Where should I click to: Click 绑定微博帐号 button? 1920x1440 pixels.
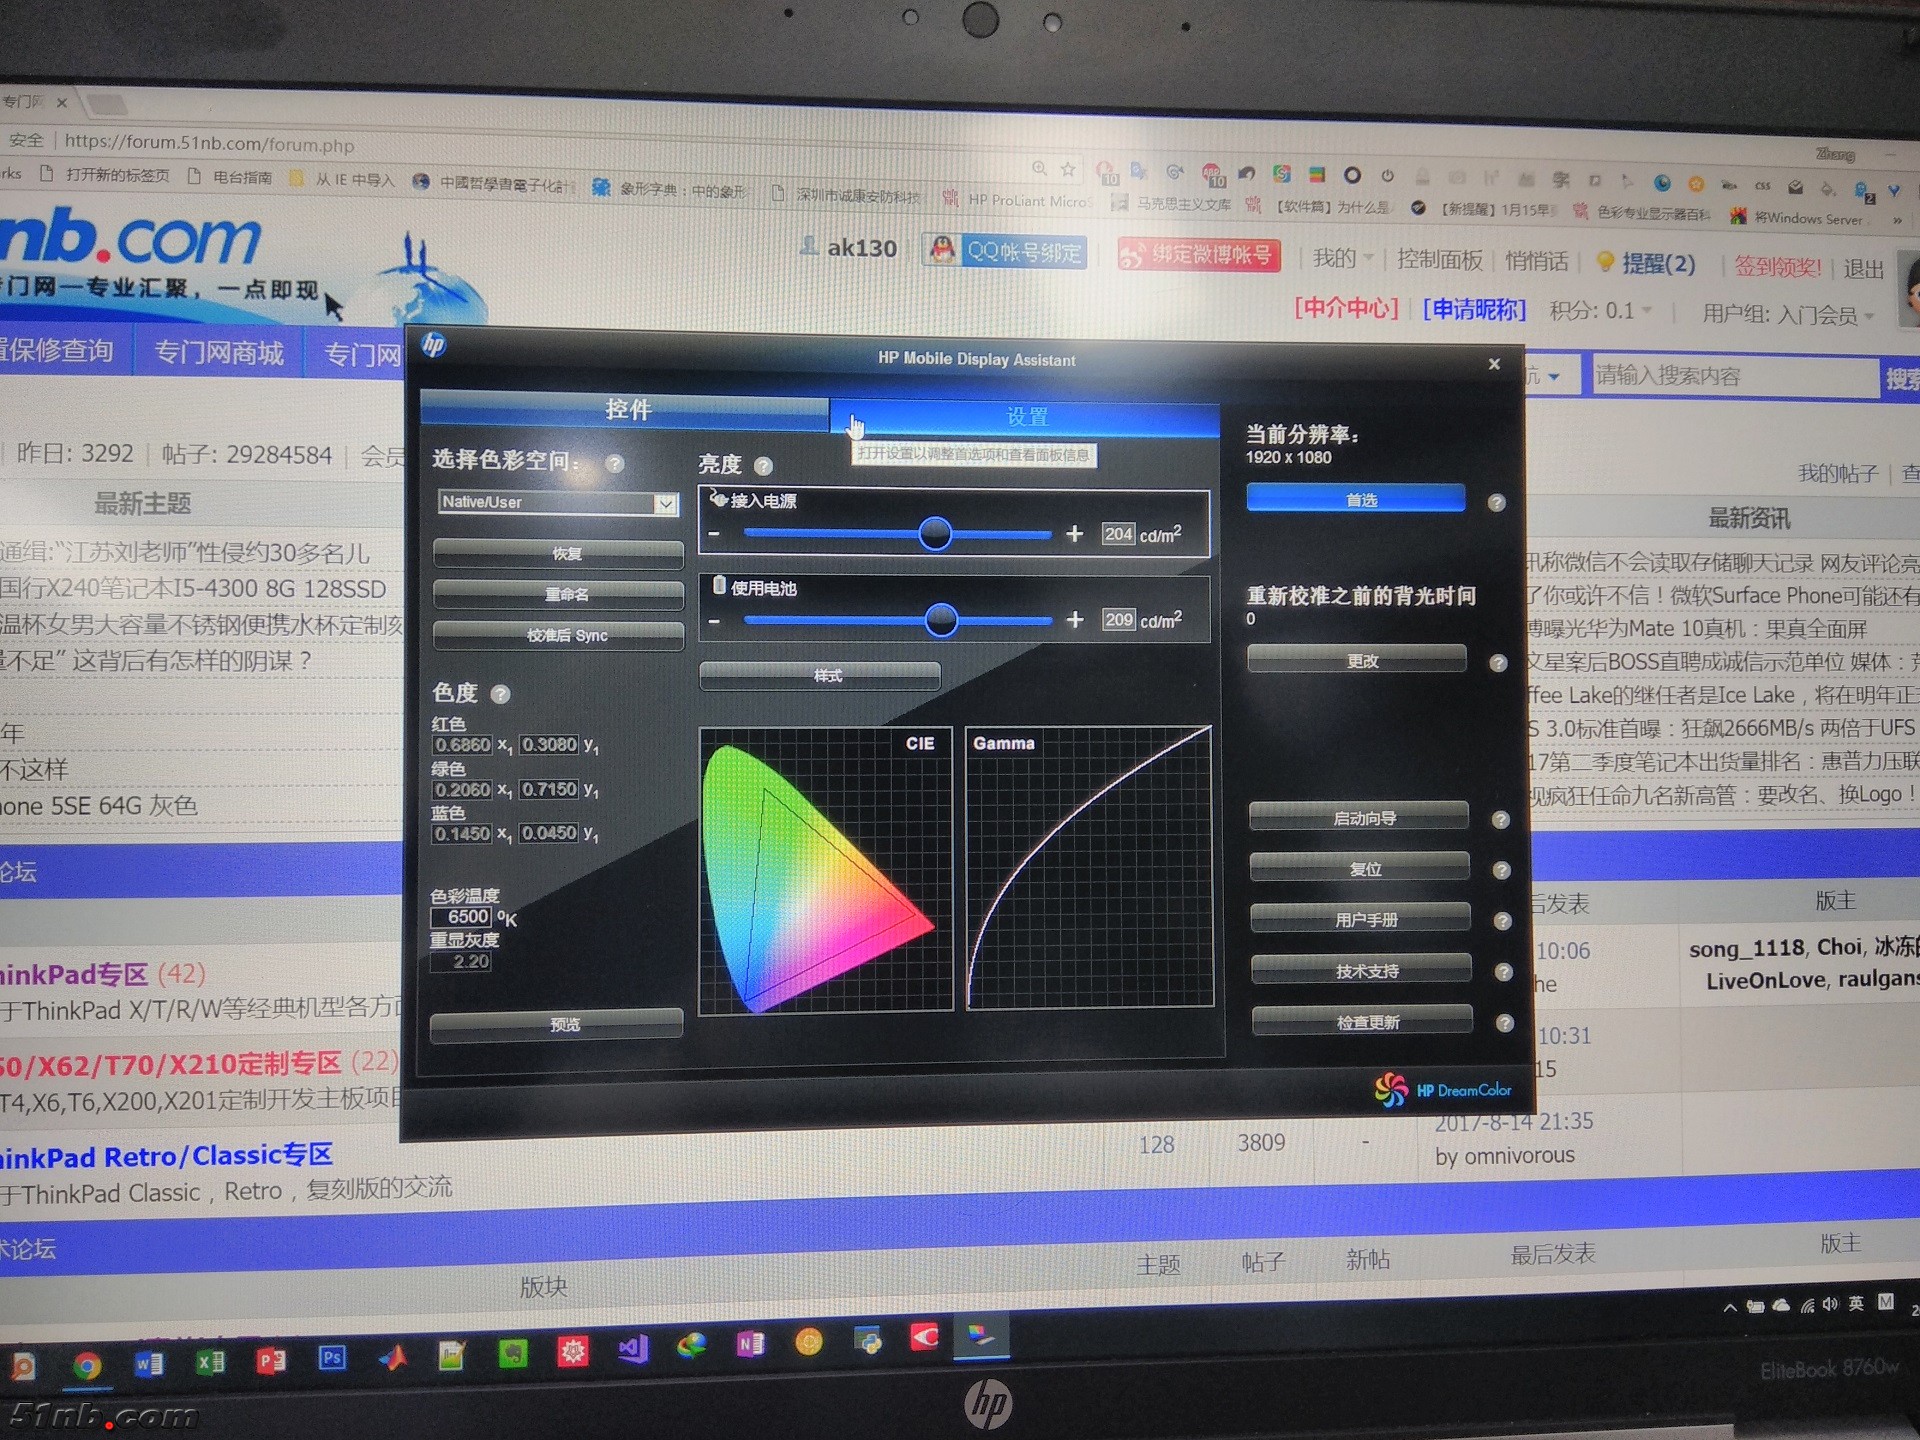pos(1198,254)
